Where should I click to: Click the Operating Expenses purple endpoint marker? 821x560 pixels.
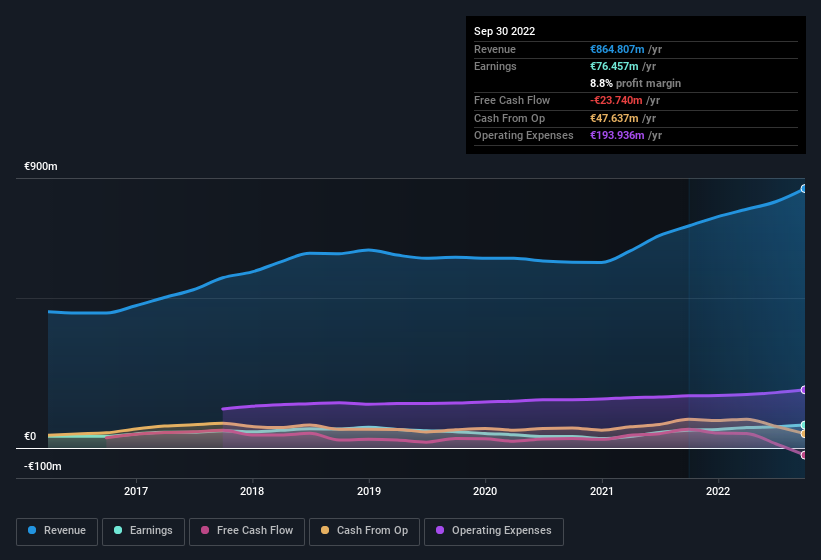[x=804, y=390]
